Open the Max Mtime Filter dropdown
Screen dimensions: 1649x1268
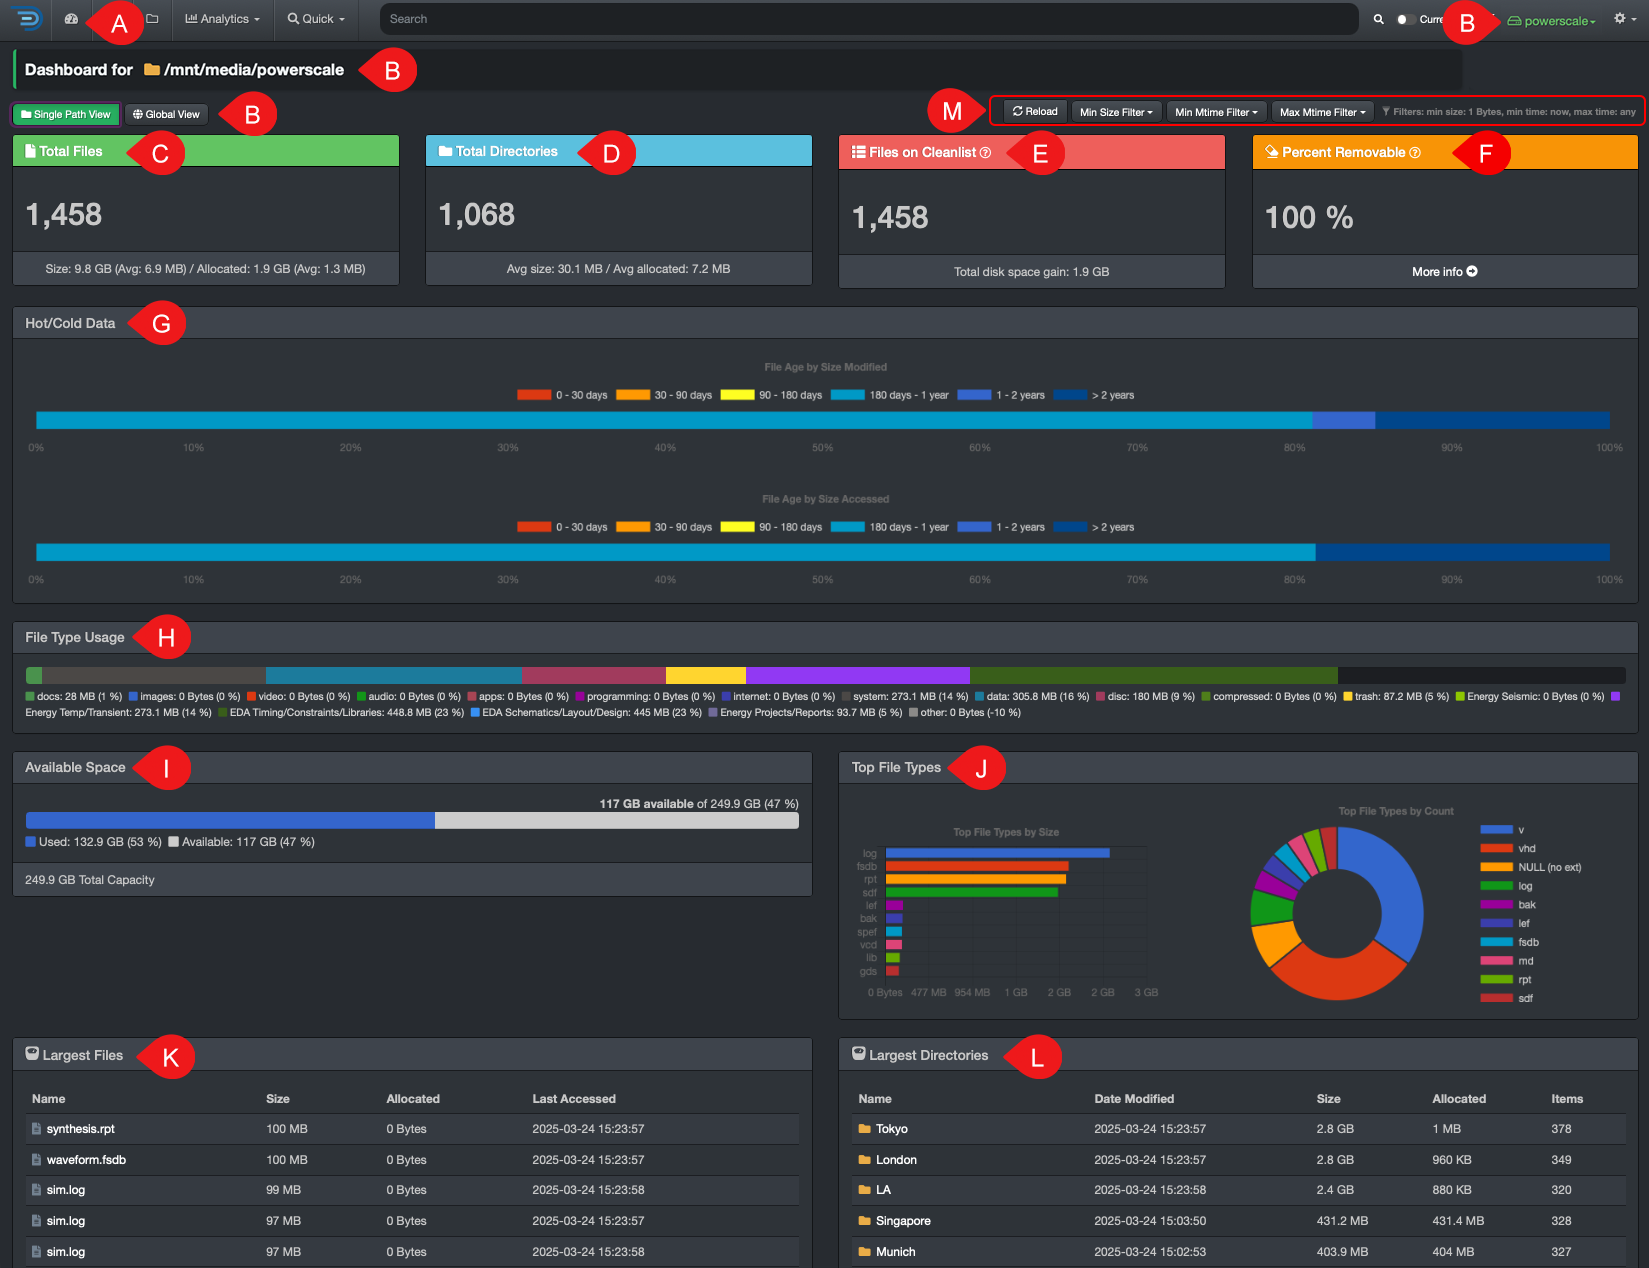click(1322, 112)
